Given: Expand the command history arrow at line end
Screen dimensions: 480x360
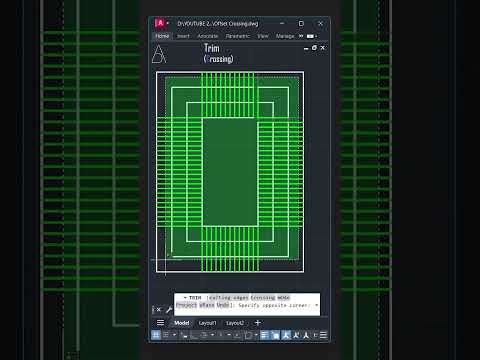Looking at the screenshot, I should [x=316, y=305].
